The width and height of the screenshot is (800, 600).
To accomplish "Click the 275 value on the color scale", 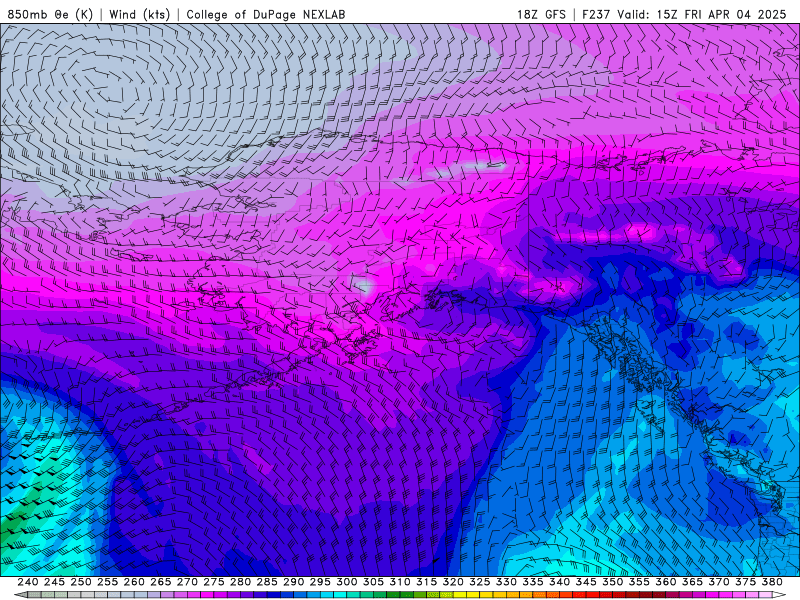I will click(214, 582).
